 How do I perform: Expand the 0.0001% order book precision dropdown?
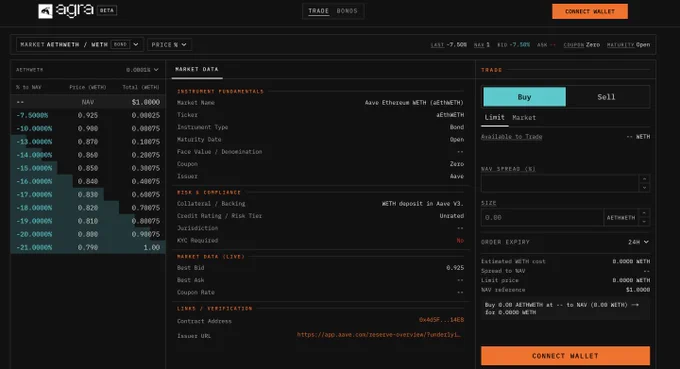142,70
